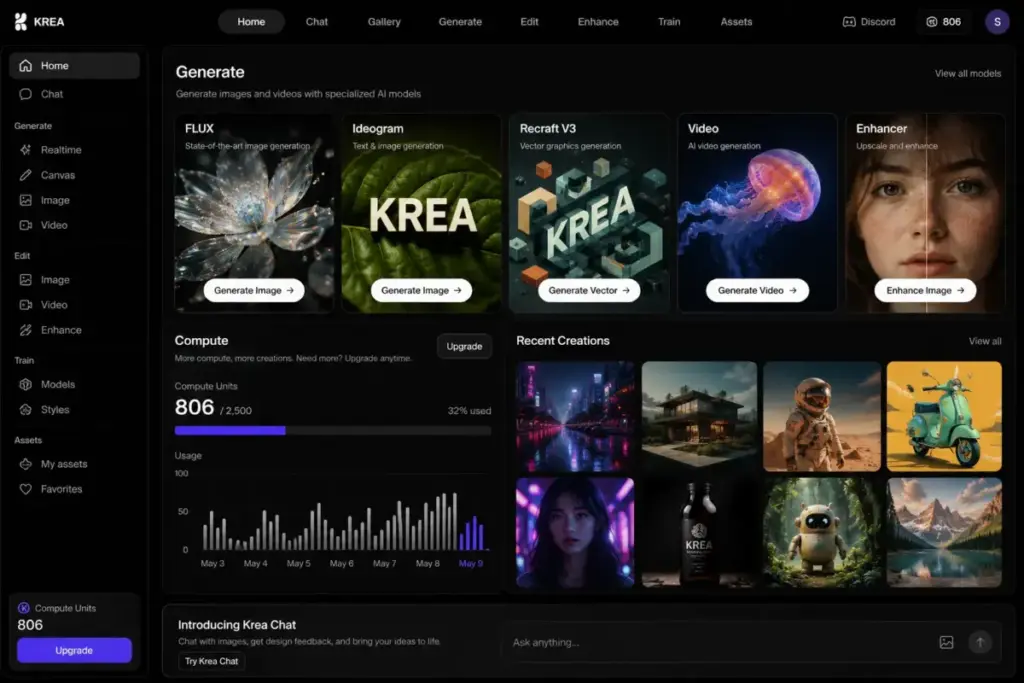This screenshot has height=683, width=1024.
Task: Open Chat in the left sidebar
Action: point(74,94)
